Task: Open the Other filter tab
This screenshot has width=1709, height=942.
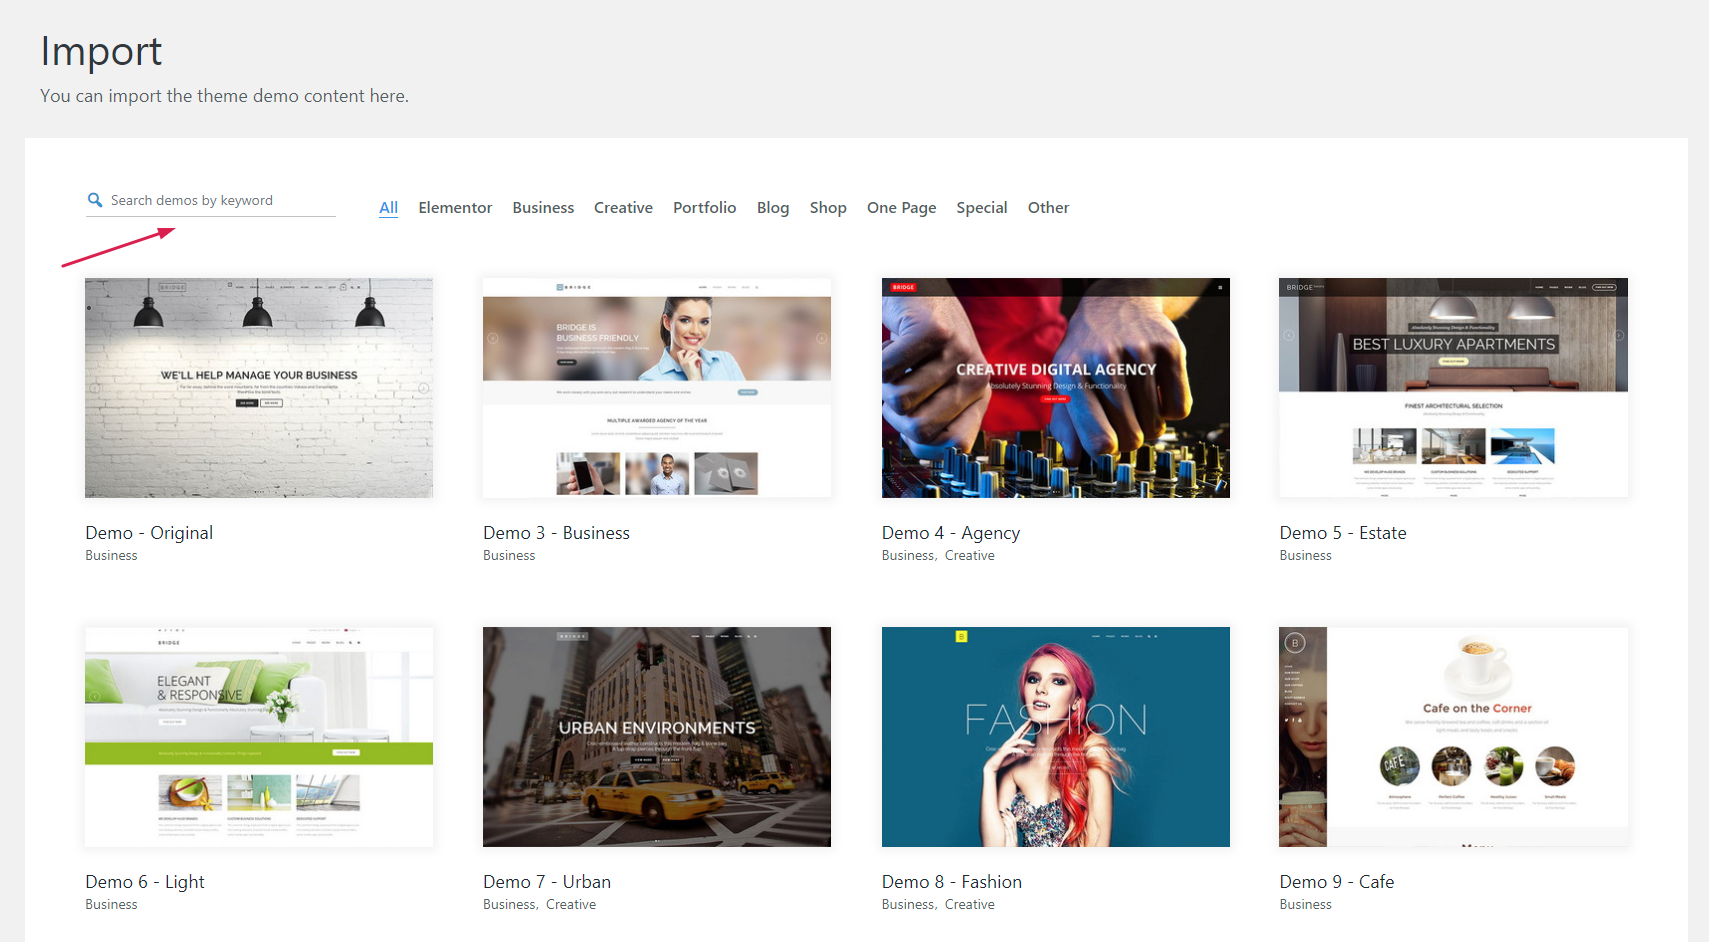Action: click(1048, 208)
